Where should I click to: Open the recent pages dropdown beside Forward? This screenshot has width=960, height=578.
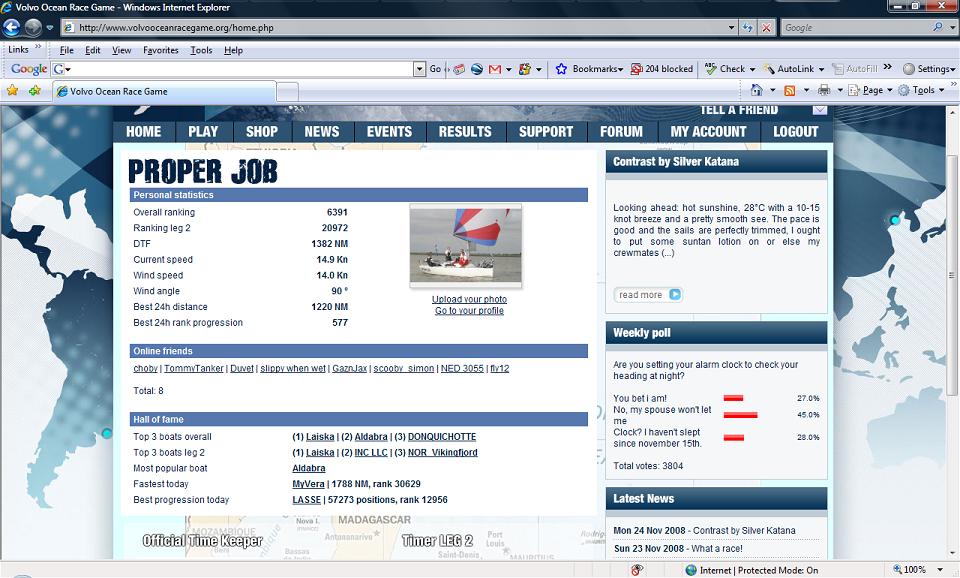tap(50, 28)
